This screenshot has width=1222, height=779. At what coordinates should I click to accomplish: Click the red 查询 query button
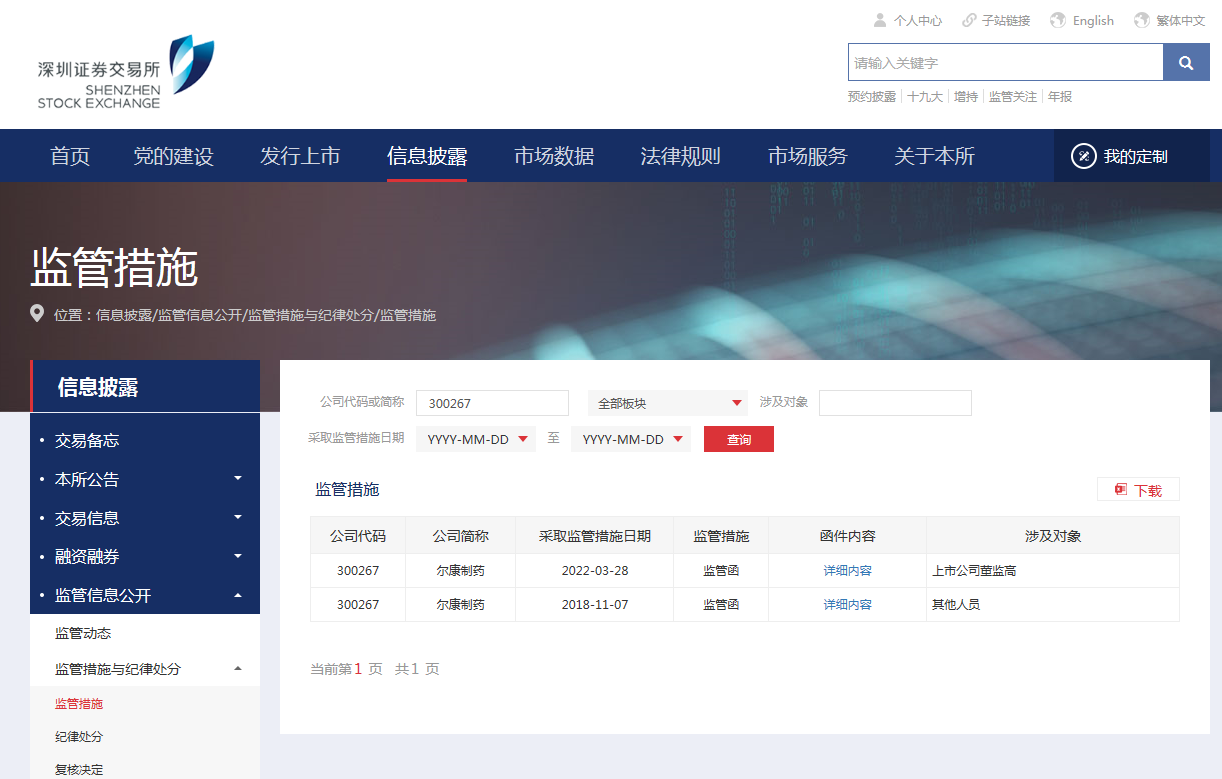738,438
